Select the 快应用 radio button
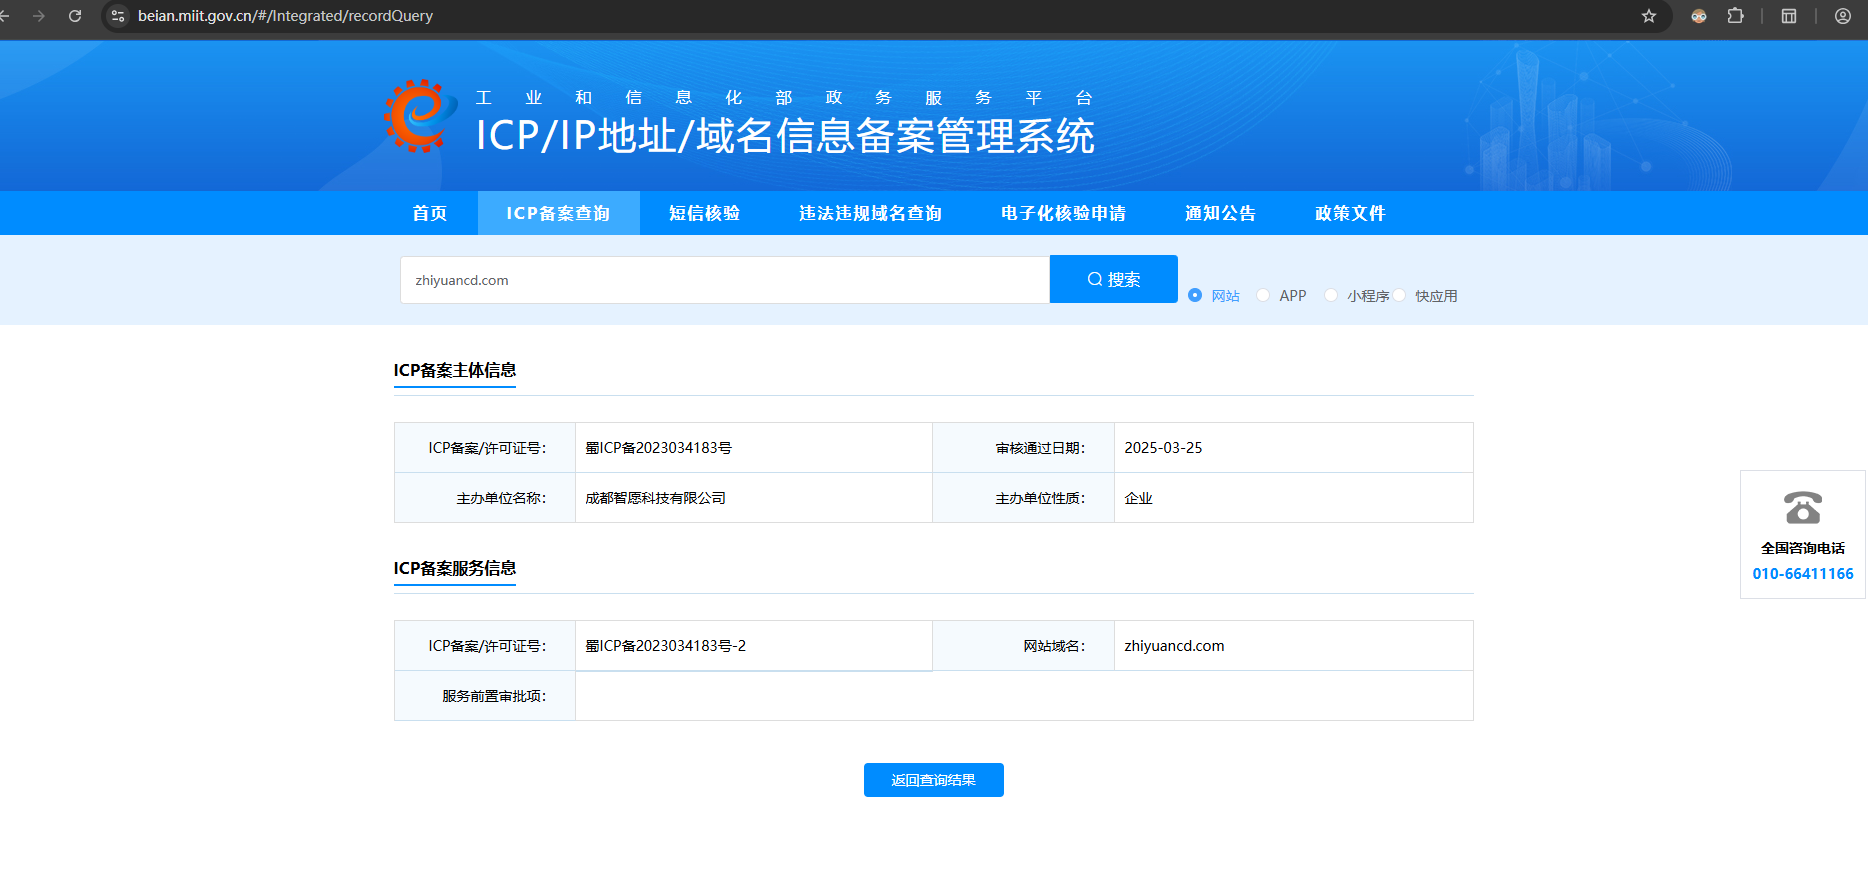 [x=1399, y=295]
